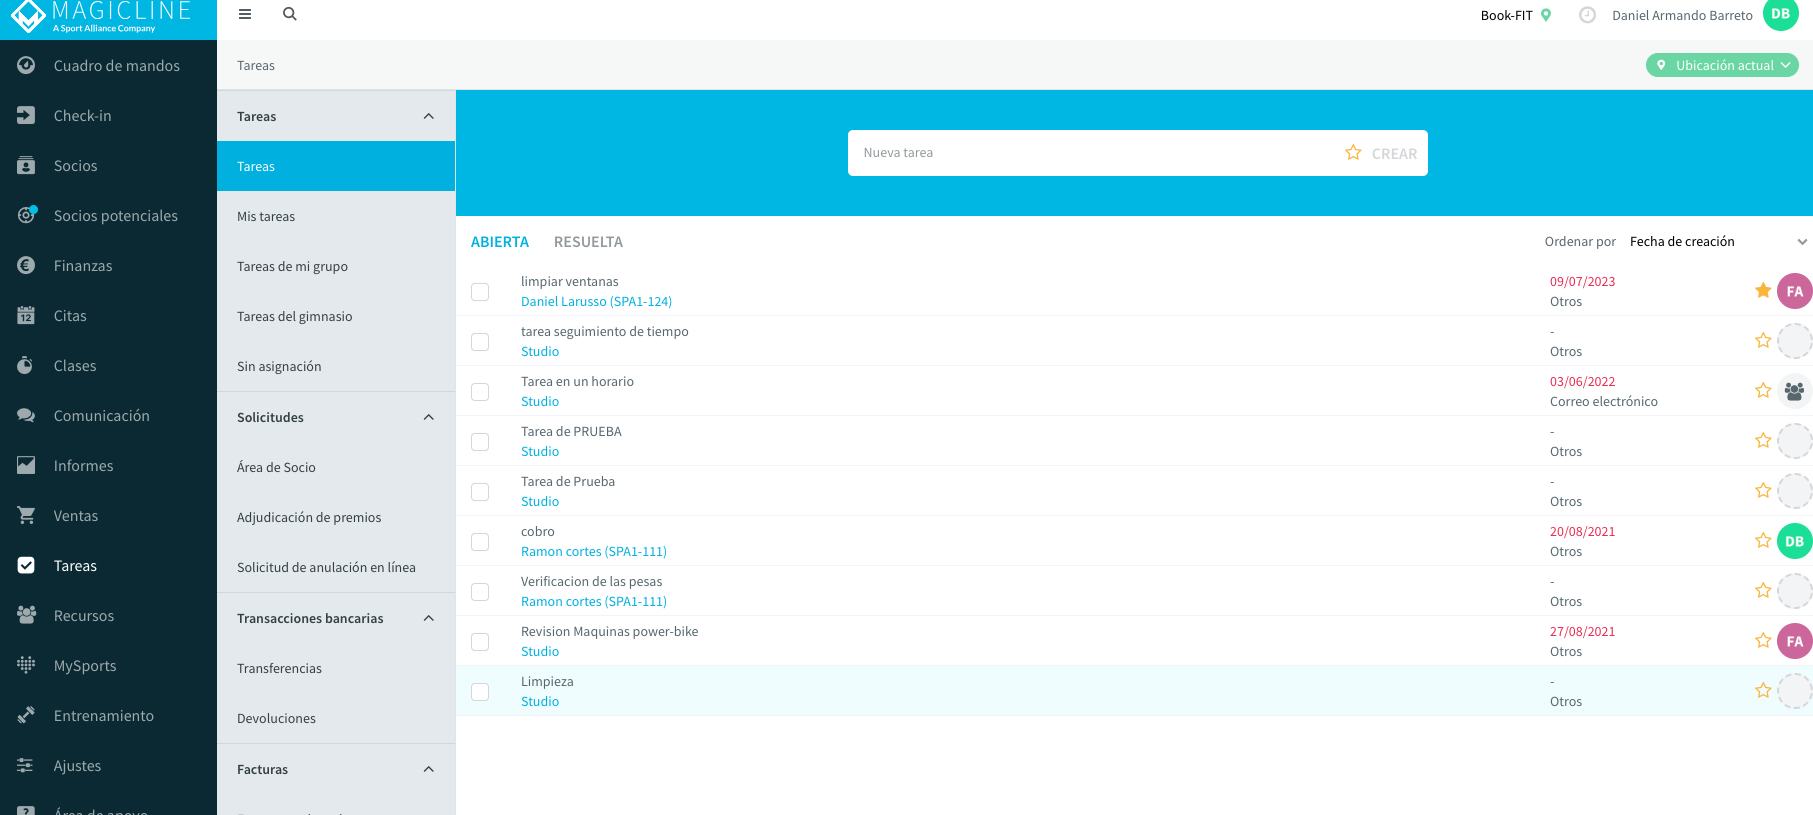Unstar the 'limpiar ventanas' task
This screenshot has width=1813, height=815.
[x=1763, y=290]
